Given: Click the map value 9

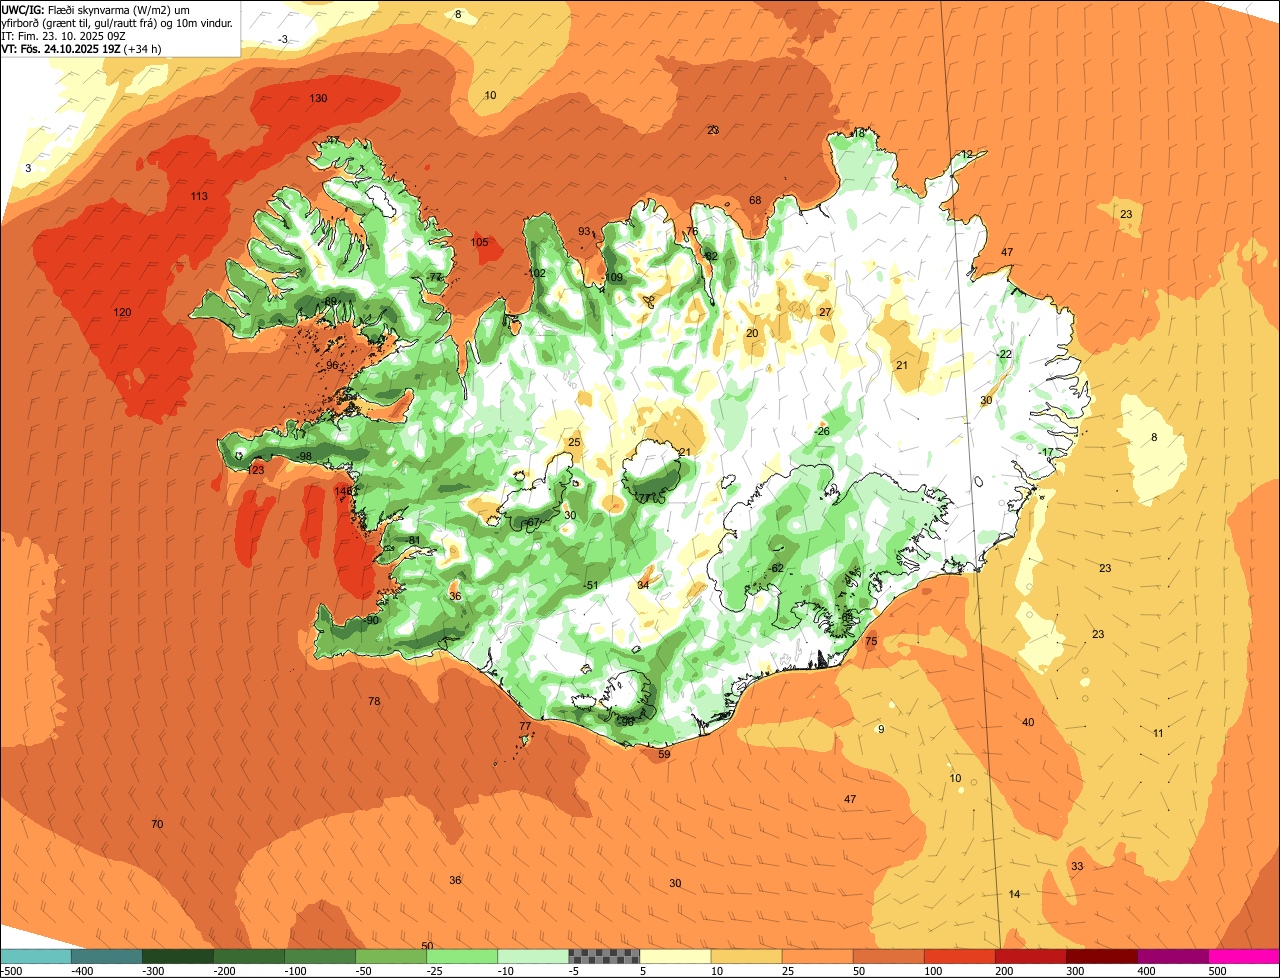Looking at the screenshot, I should (x=881, y=729).
